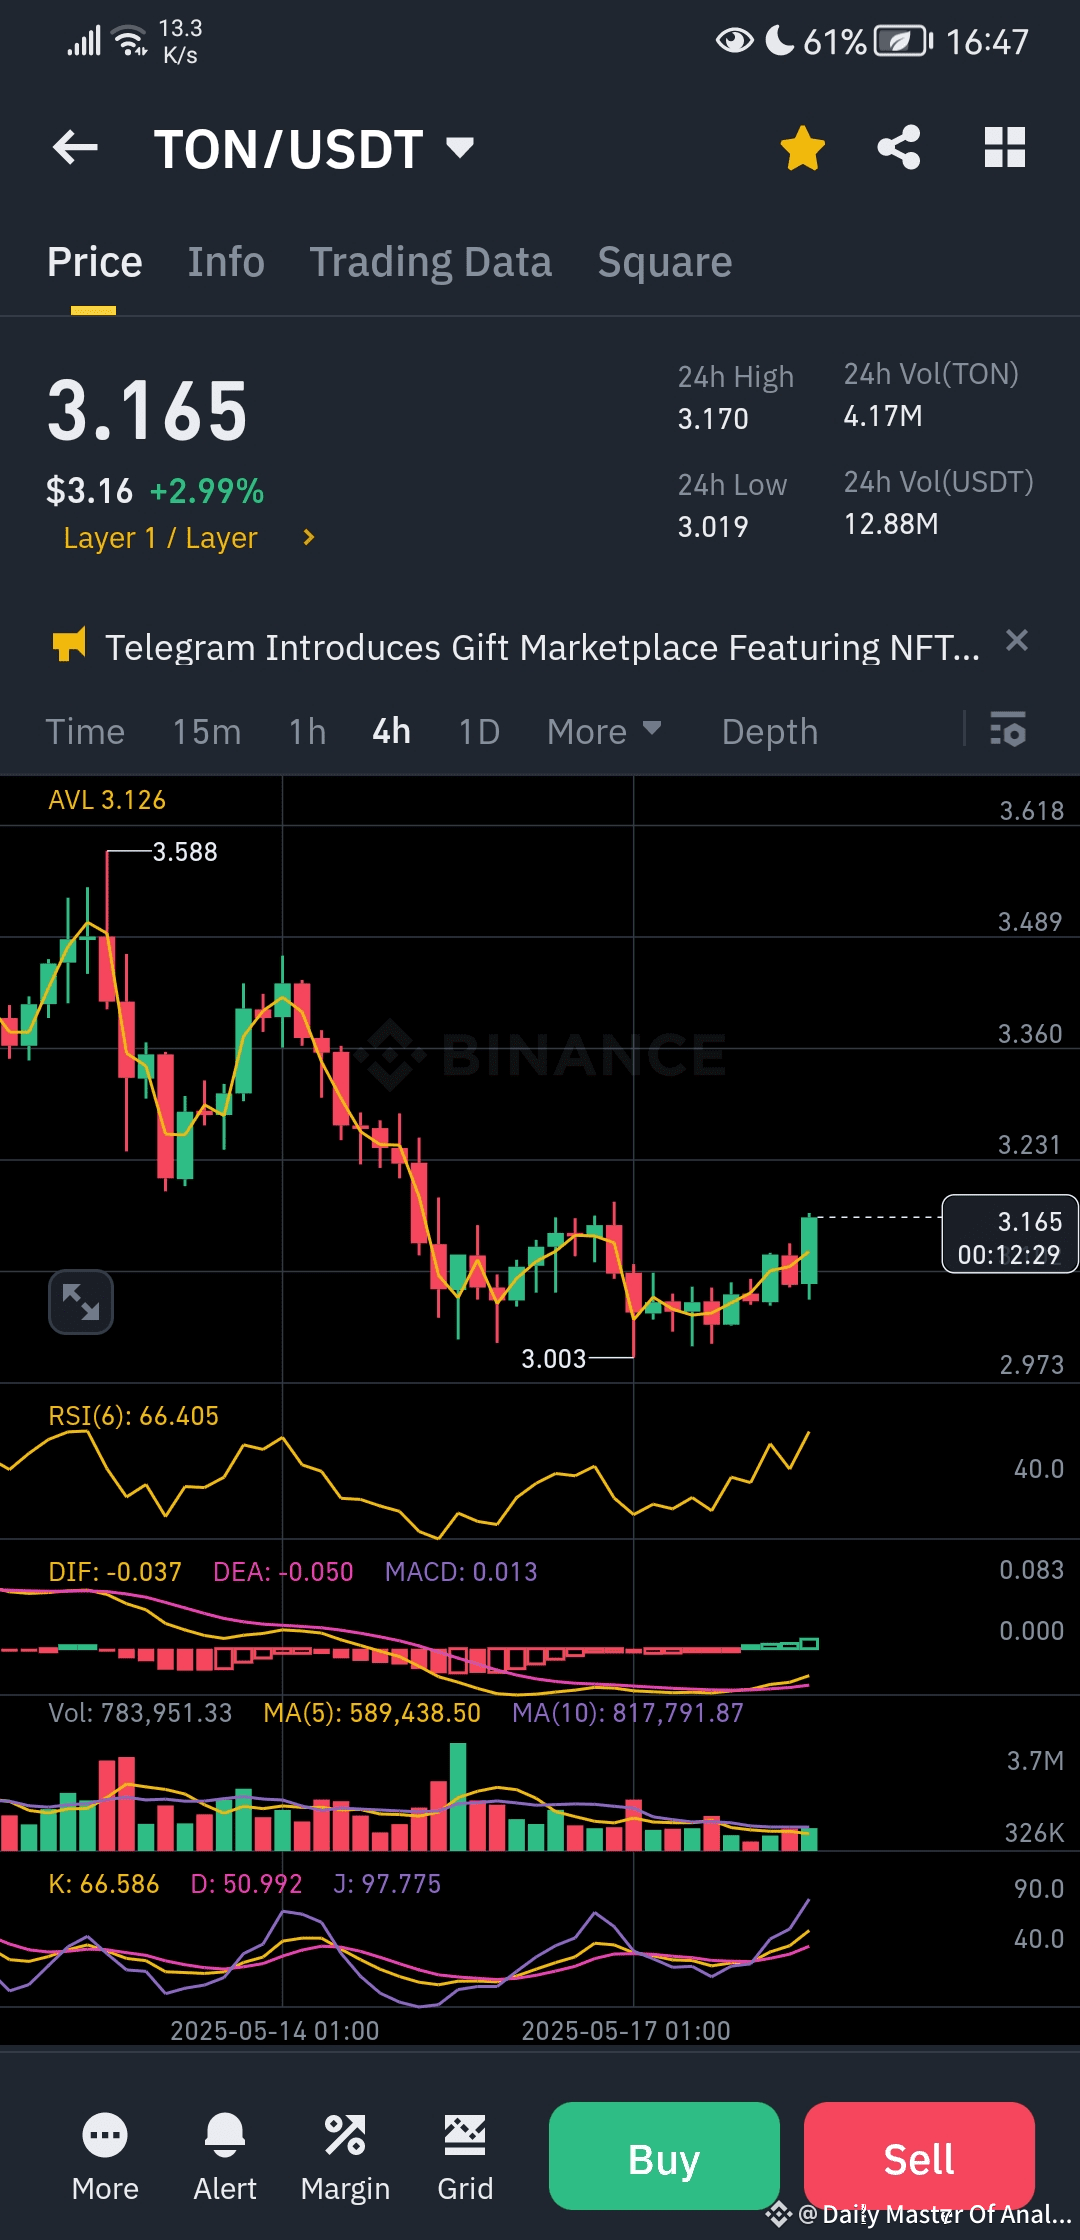Tap the moon do-not-disturb icon in status bar
1080x2240 pixels.
pyautogui.click(x=779, y=40)
